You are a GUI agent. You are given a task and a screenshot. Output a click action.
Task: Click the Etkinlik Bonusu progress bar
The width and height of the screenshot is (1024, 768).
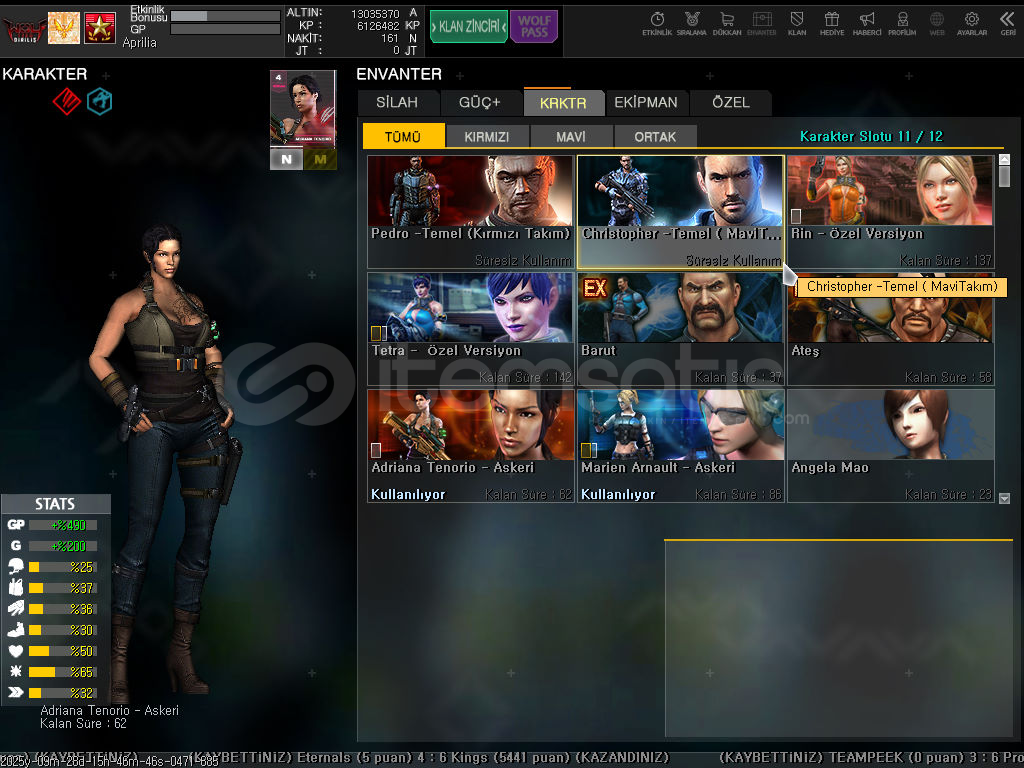(225, 16)
